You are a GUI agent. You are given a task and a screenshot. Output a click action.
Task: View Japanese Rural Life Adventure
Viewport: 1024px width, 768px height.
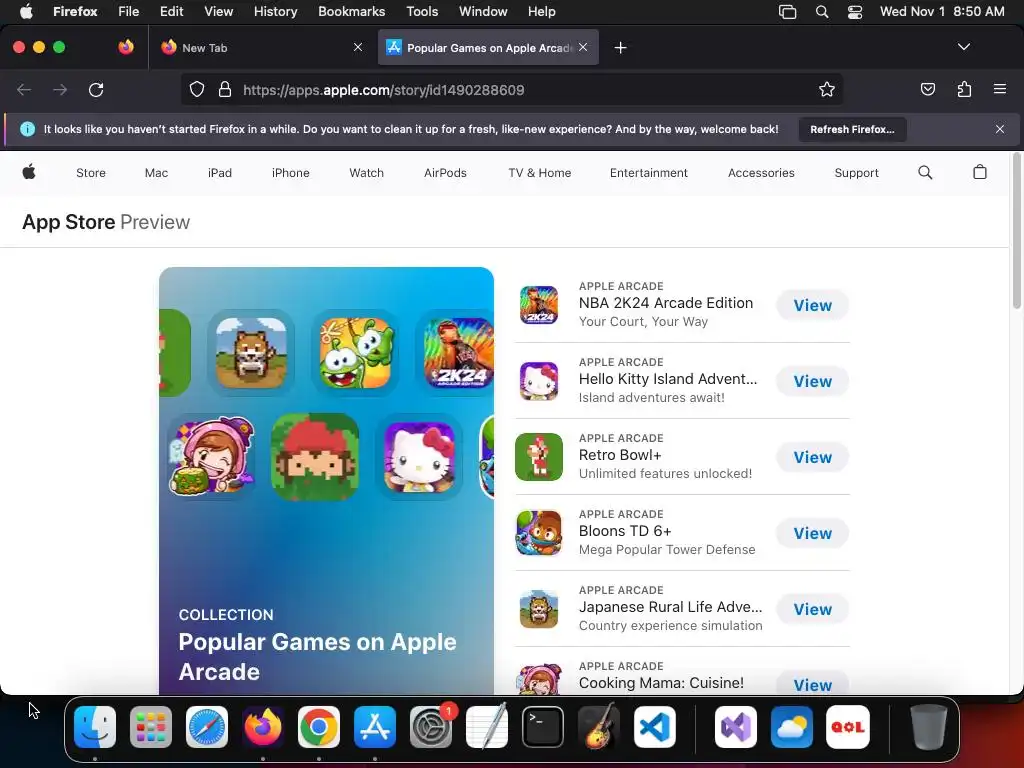(812, 609)
